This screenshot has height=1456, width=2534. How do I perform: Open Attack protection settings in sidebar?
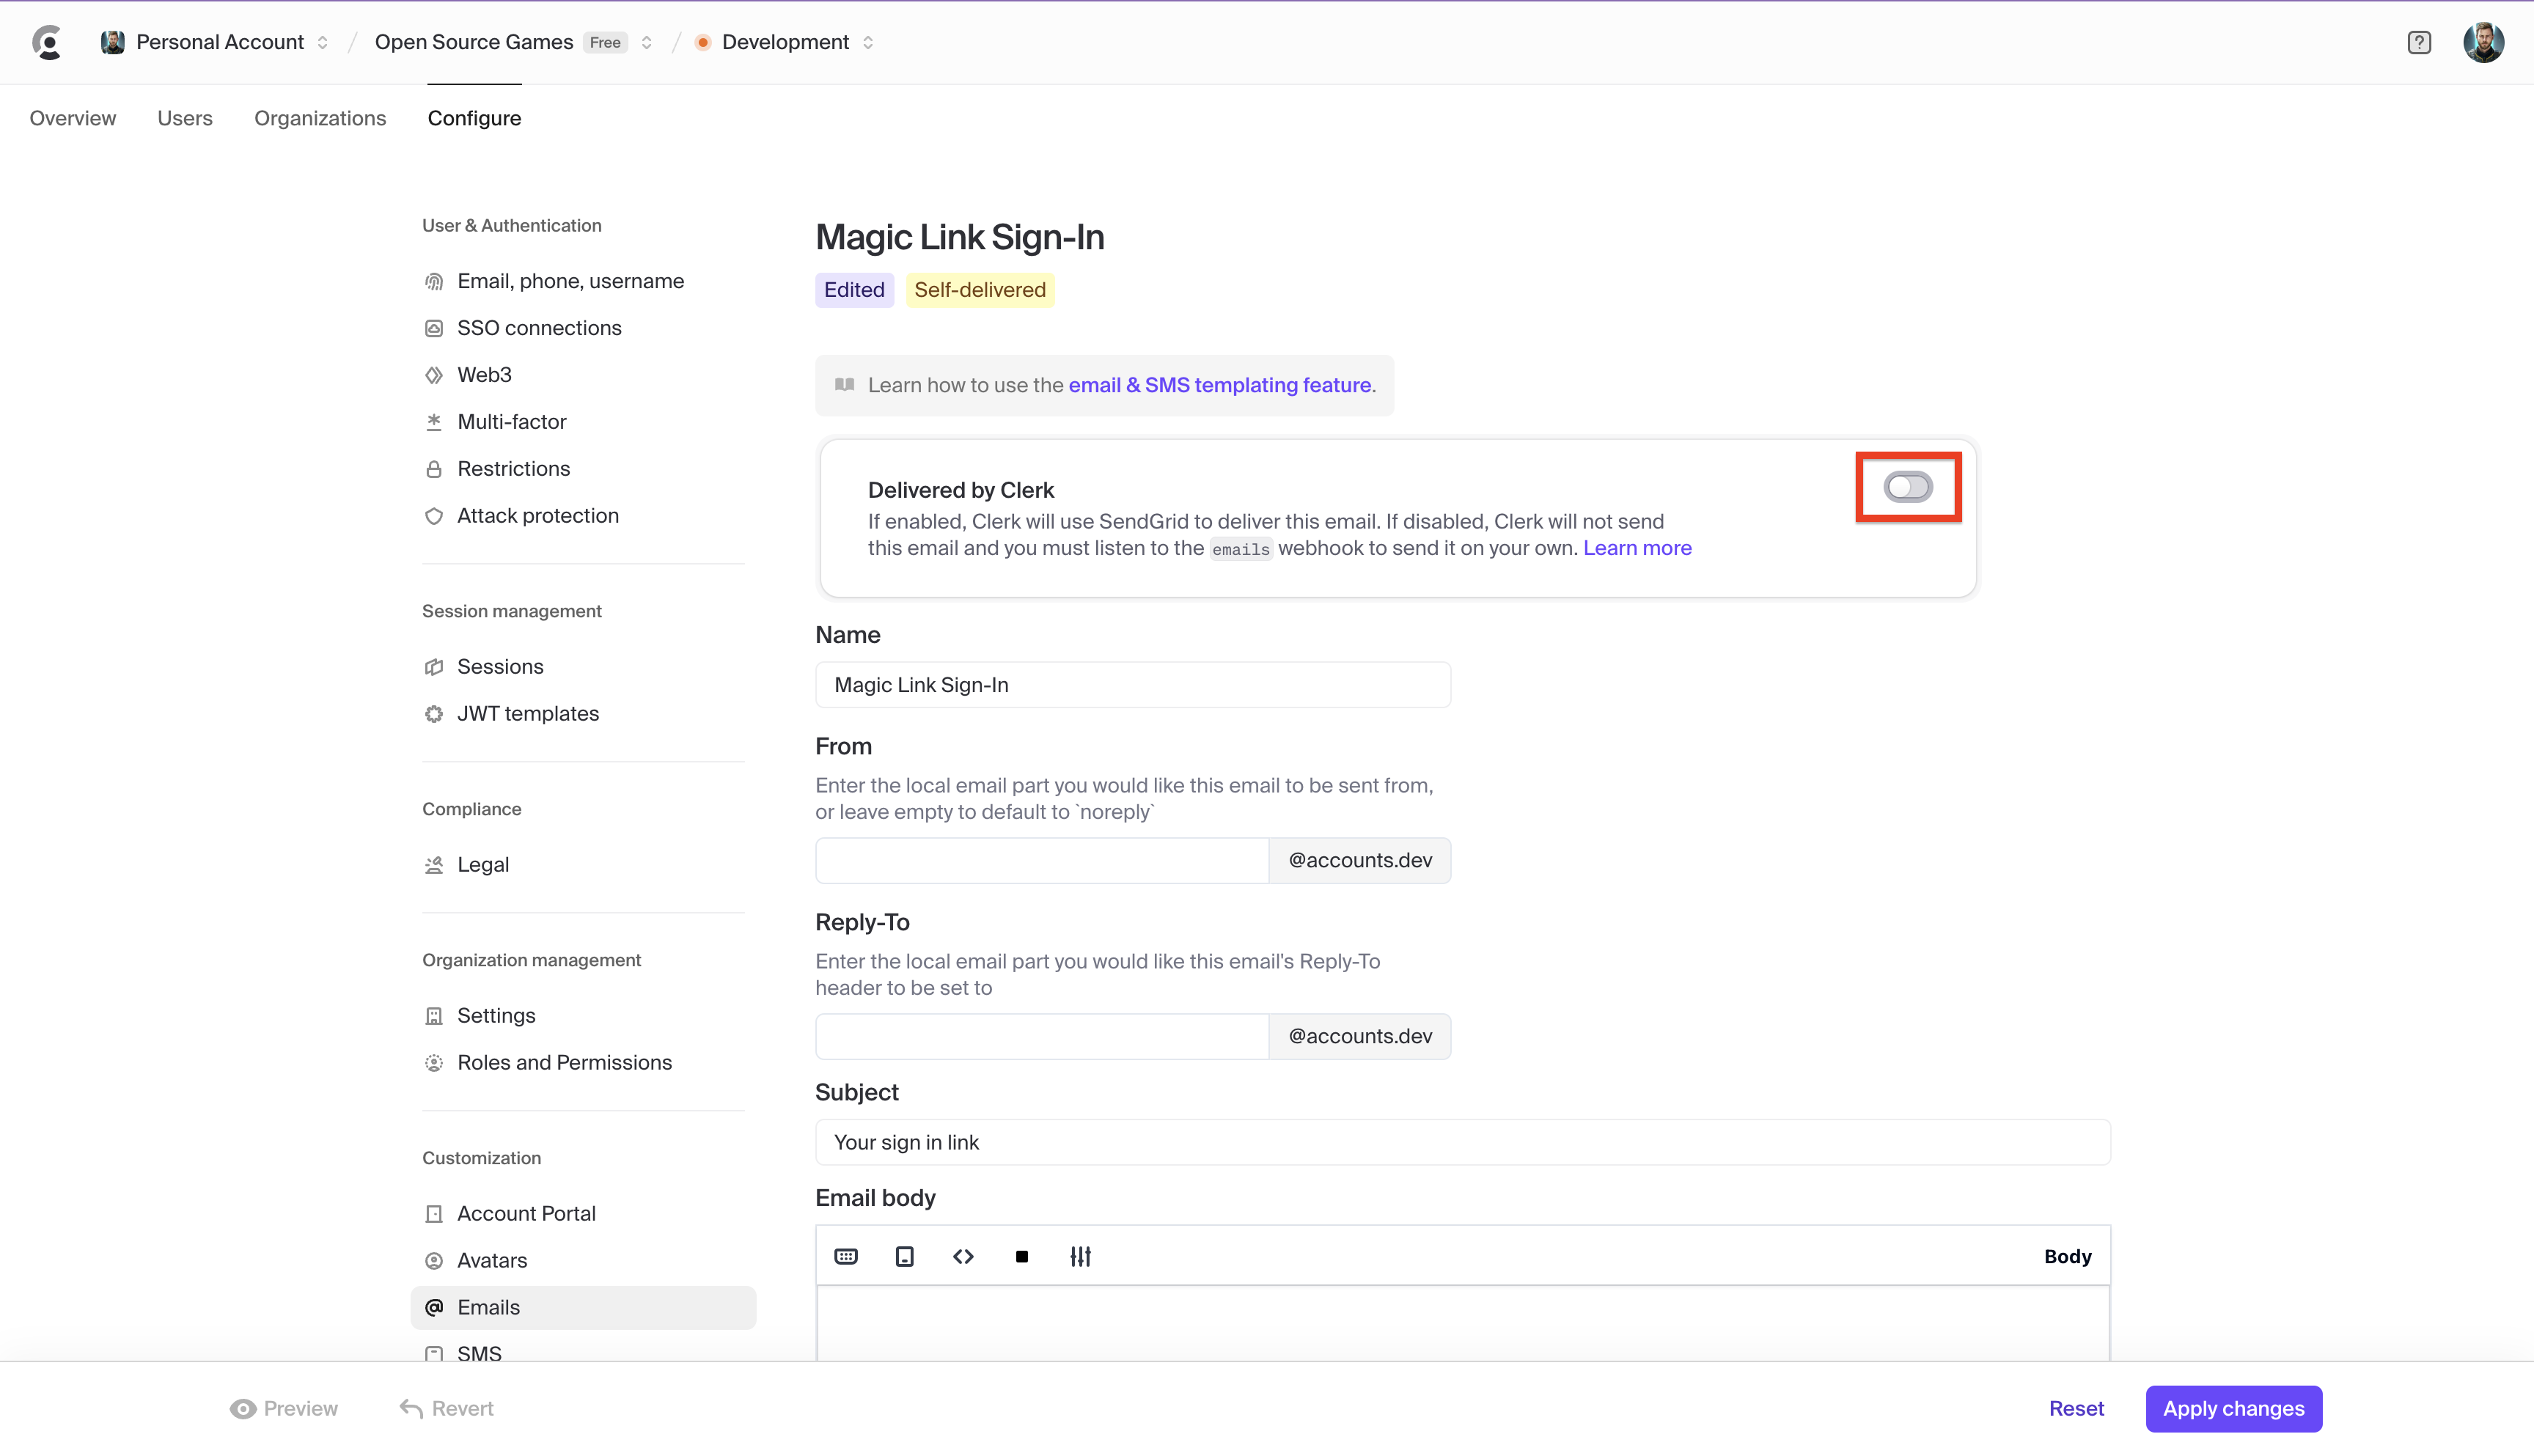tap(538, 515)
